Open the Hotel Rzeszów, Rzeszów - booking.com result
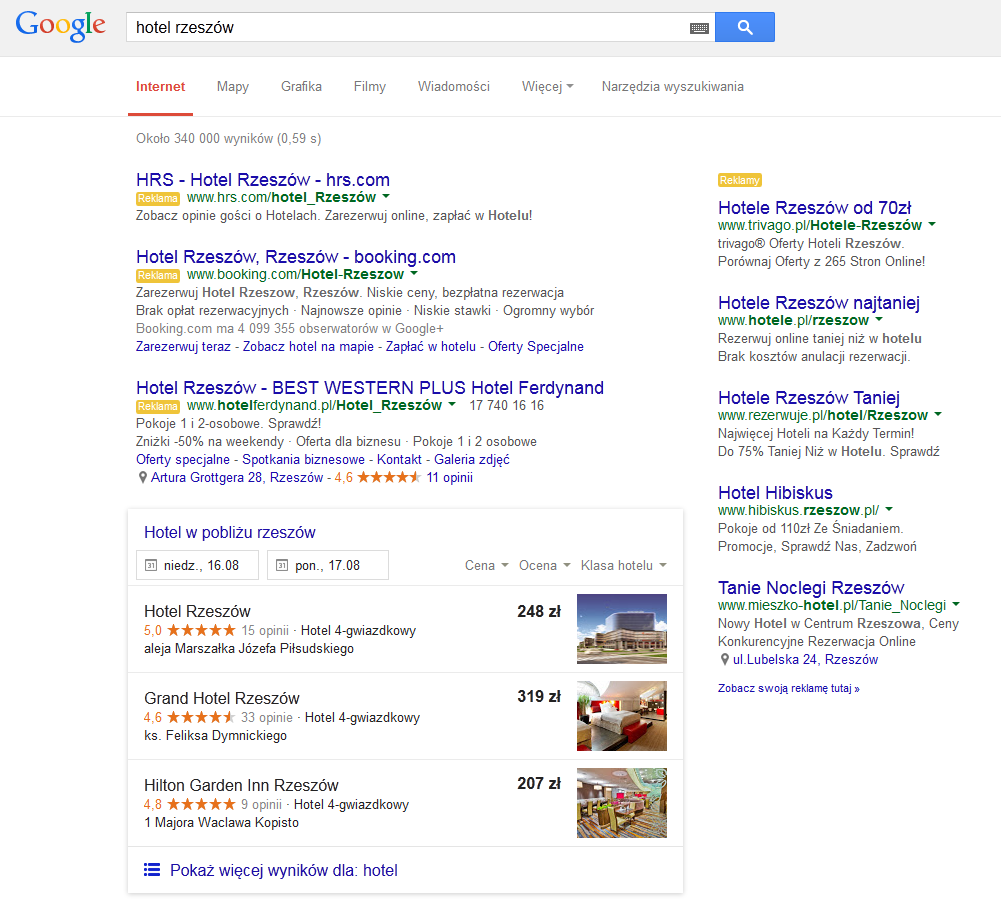The height and width of the screenshot is (904, 1001). [296, 257]
